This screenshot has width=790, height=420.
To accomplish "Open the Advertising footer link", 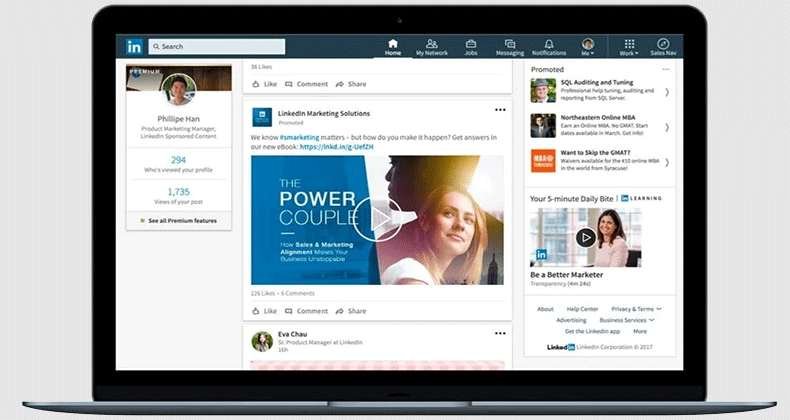I will coord(571,320).
